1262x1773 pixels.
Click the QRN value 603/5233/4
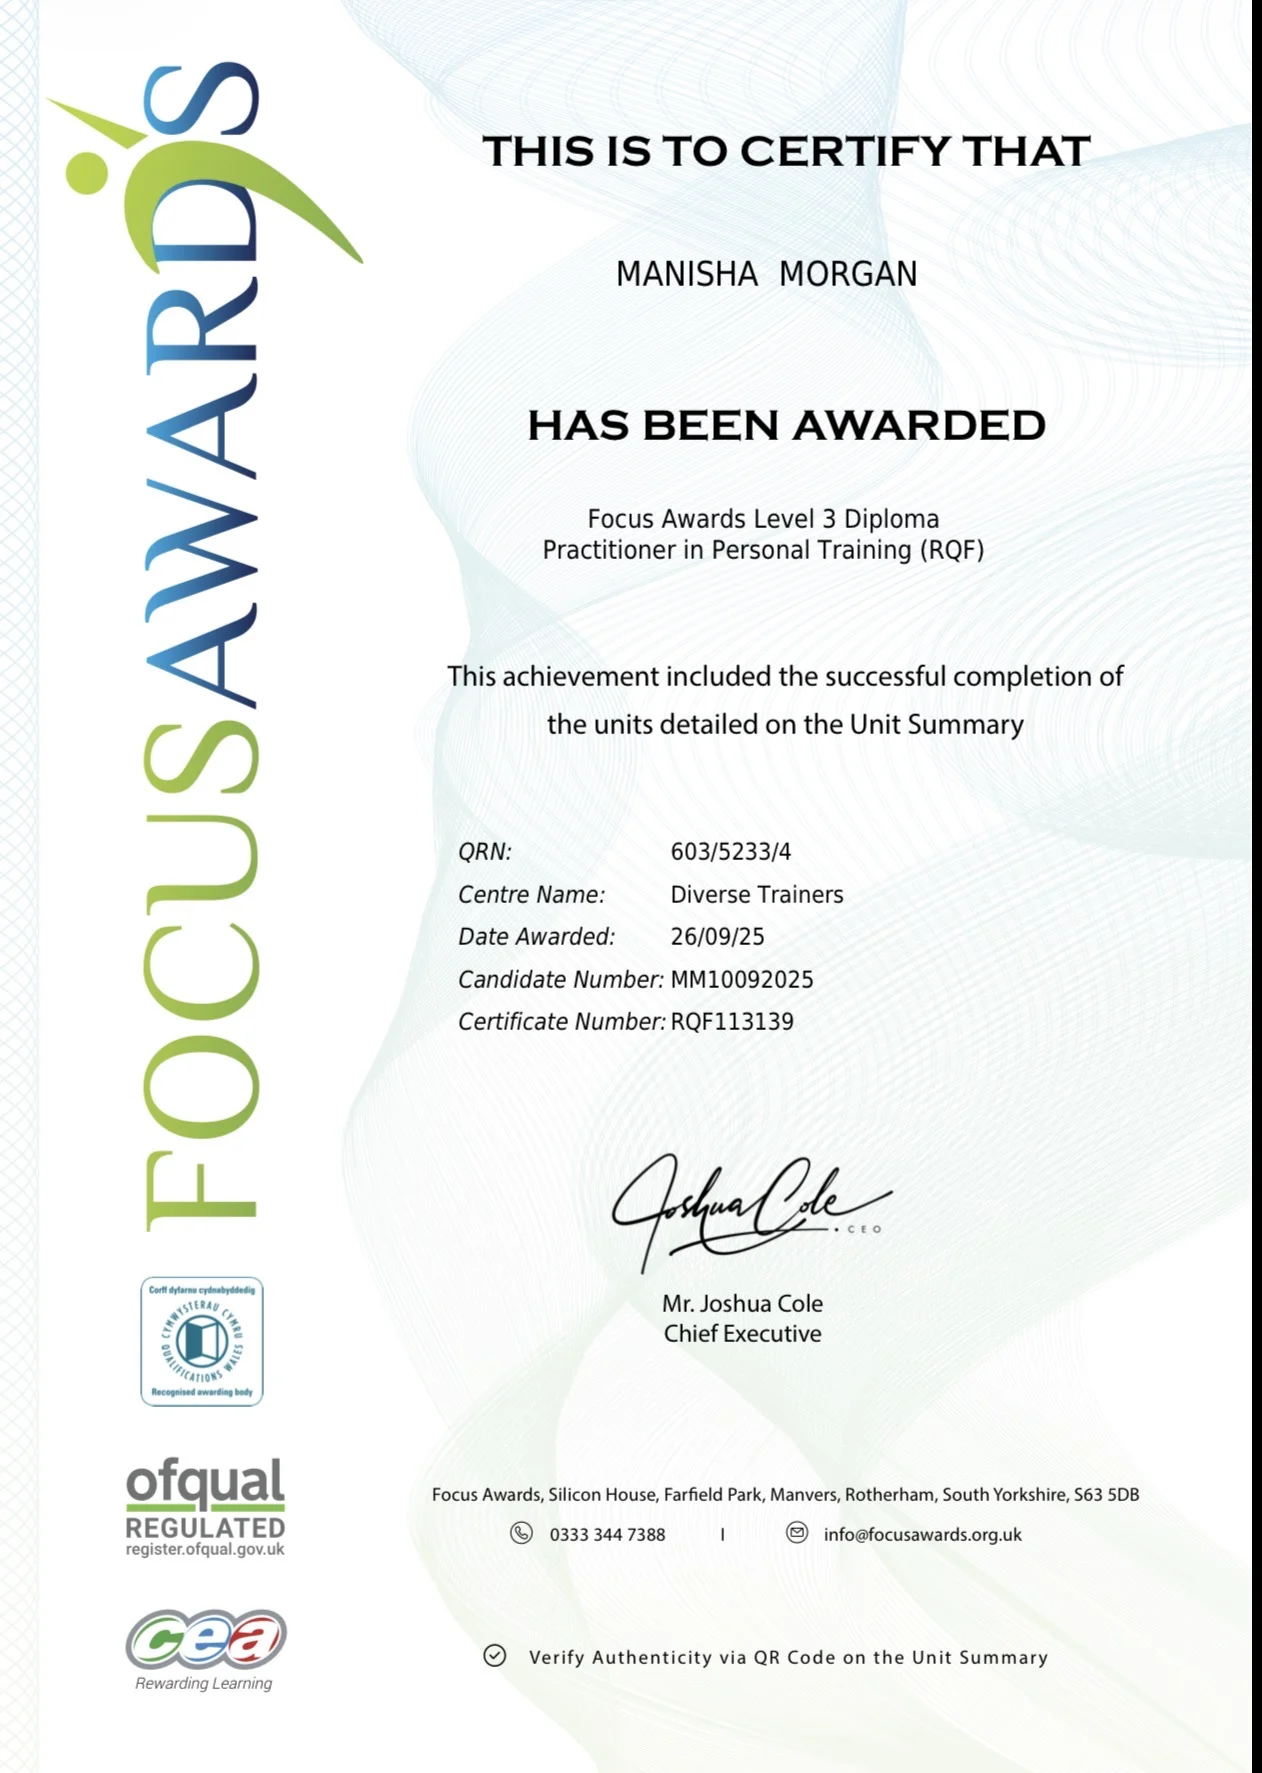click(x=730, y=852)
